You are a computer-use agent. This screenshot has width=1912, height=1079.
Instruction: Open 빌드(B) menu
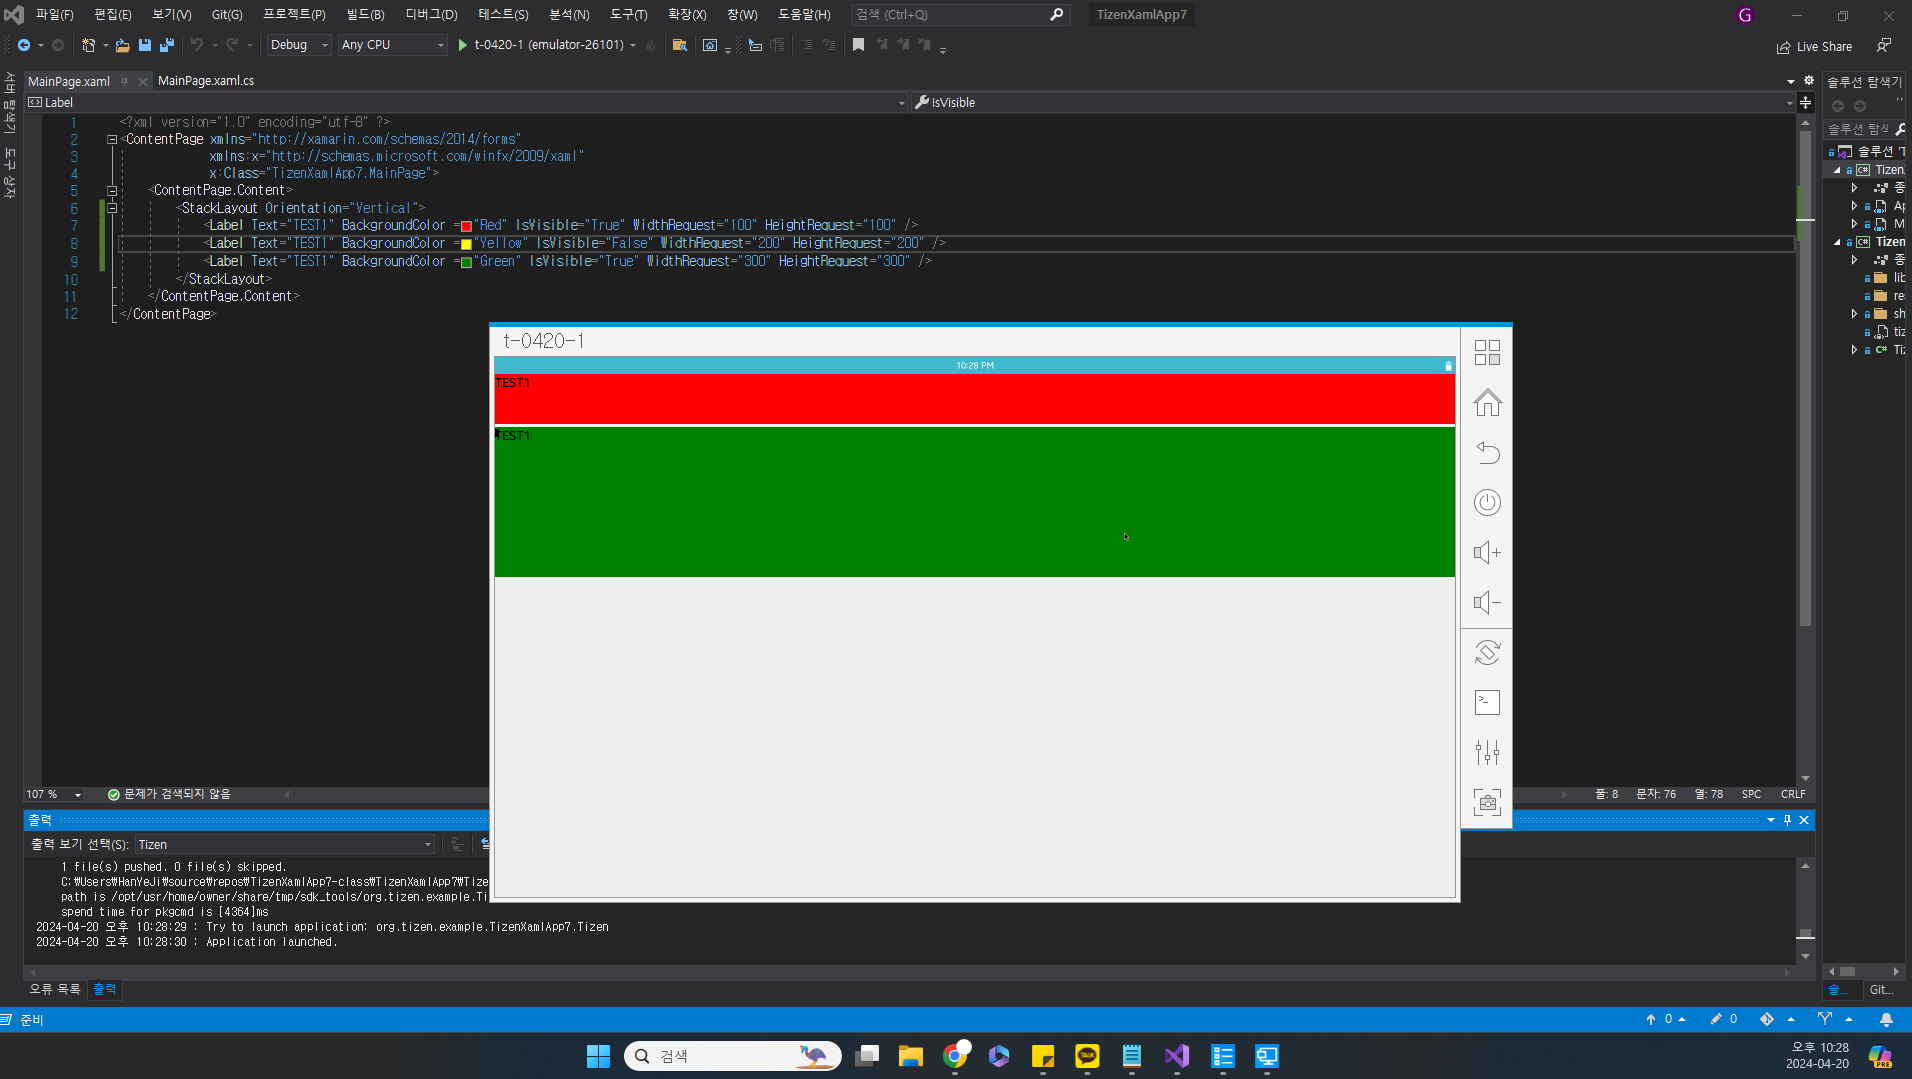(365, 15)
